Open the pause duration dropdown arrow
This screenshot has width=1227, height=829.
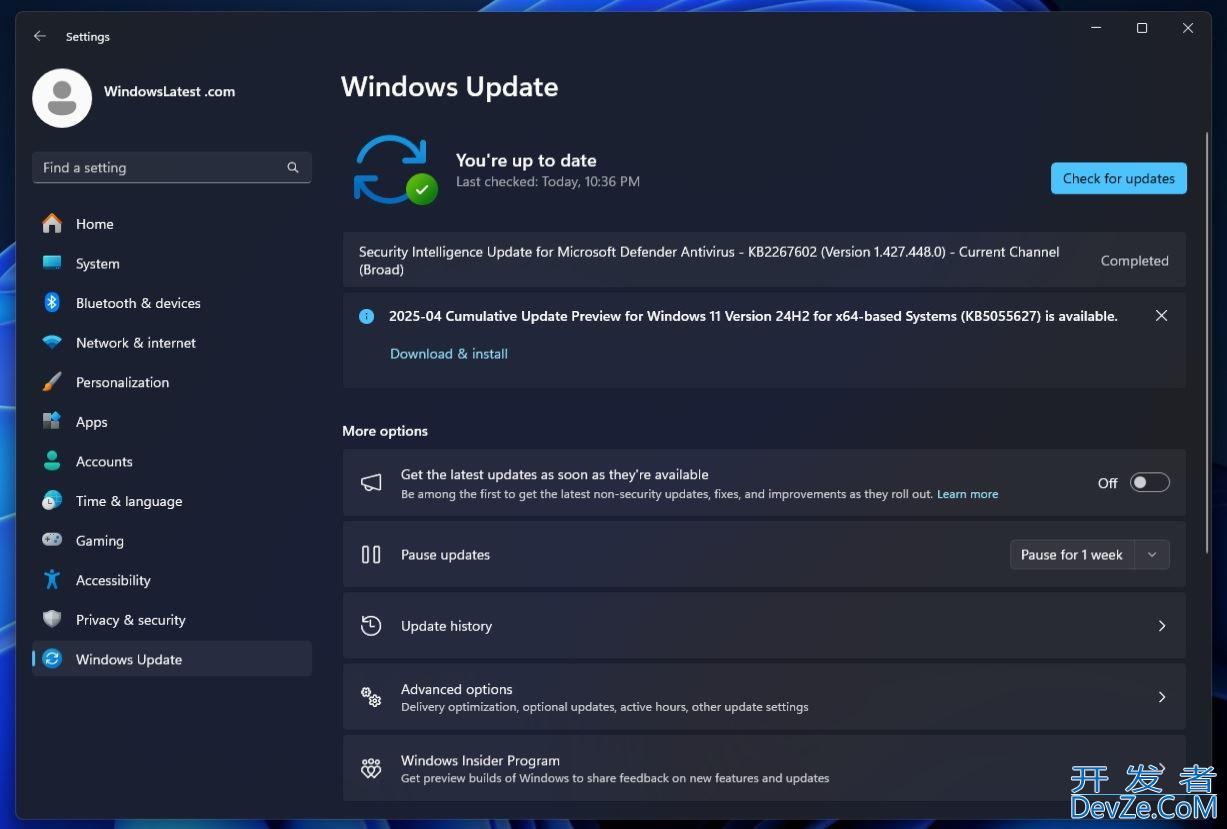1152,555
